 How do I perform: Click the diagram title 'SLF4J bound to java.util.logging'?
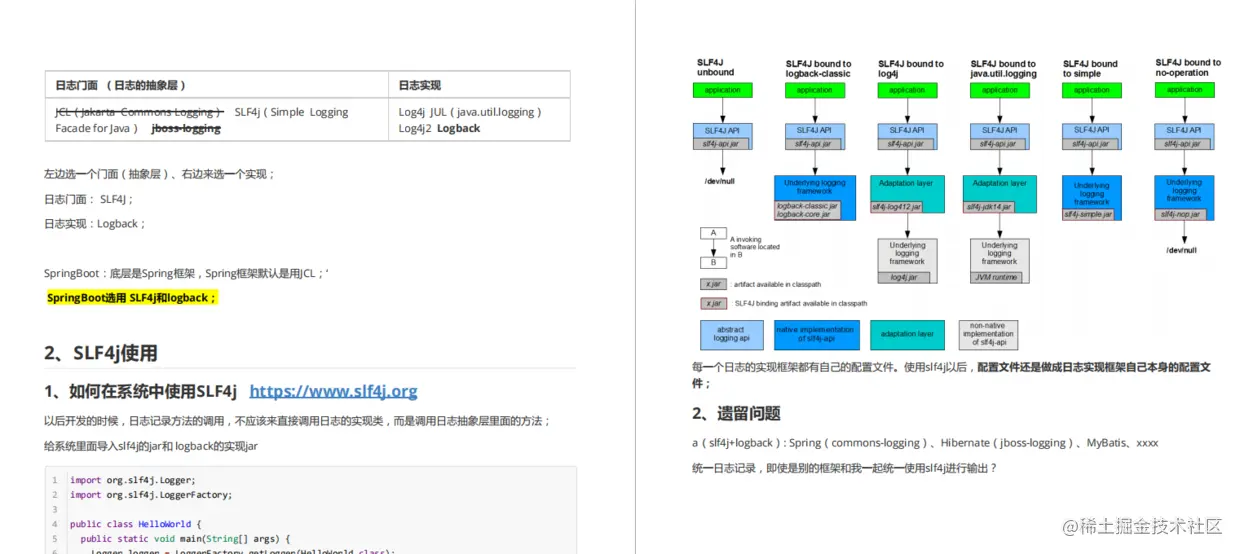tap(1004, 69)
